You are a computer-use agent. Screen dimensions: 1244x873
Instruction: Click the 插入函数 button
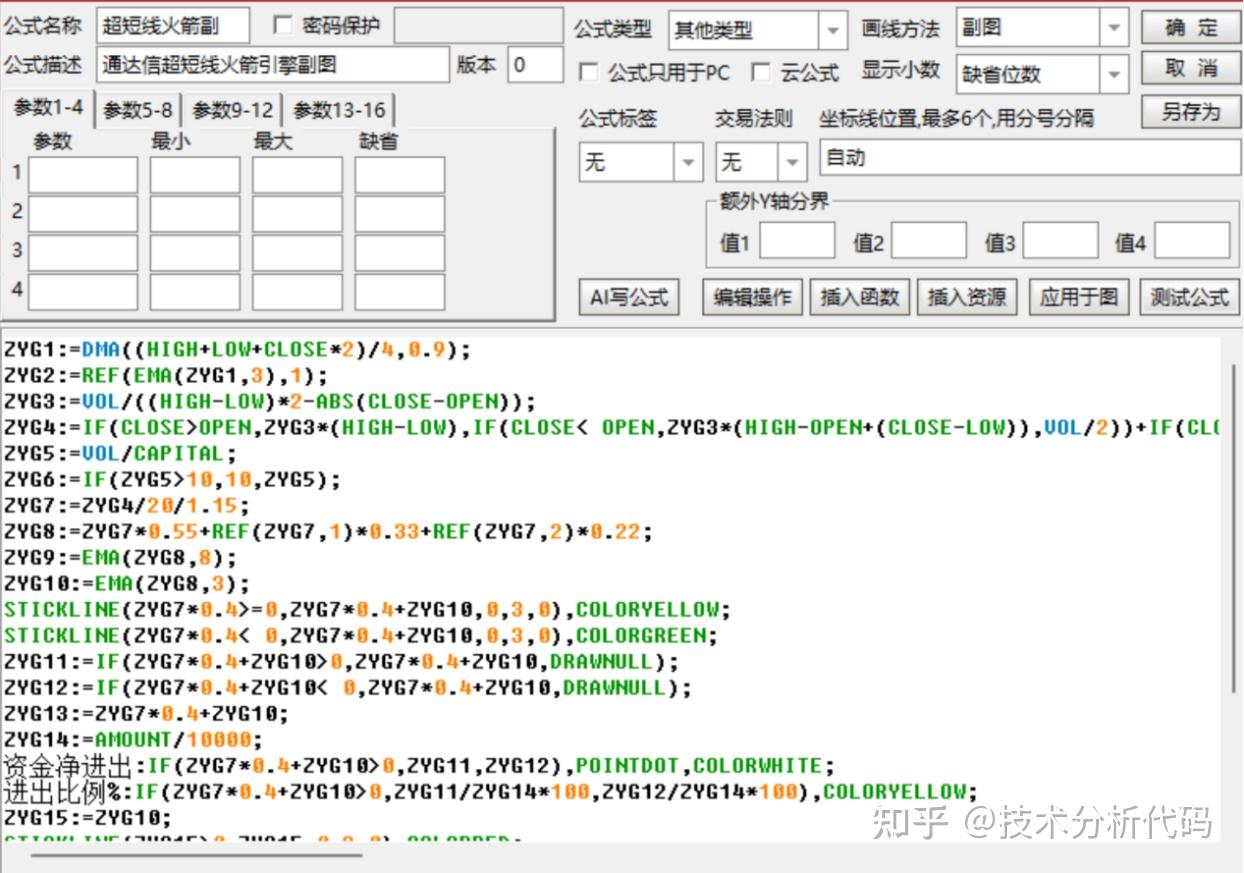860,297
